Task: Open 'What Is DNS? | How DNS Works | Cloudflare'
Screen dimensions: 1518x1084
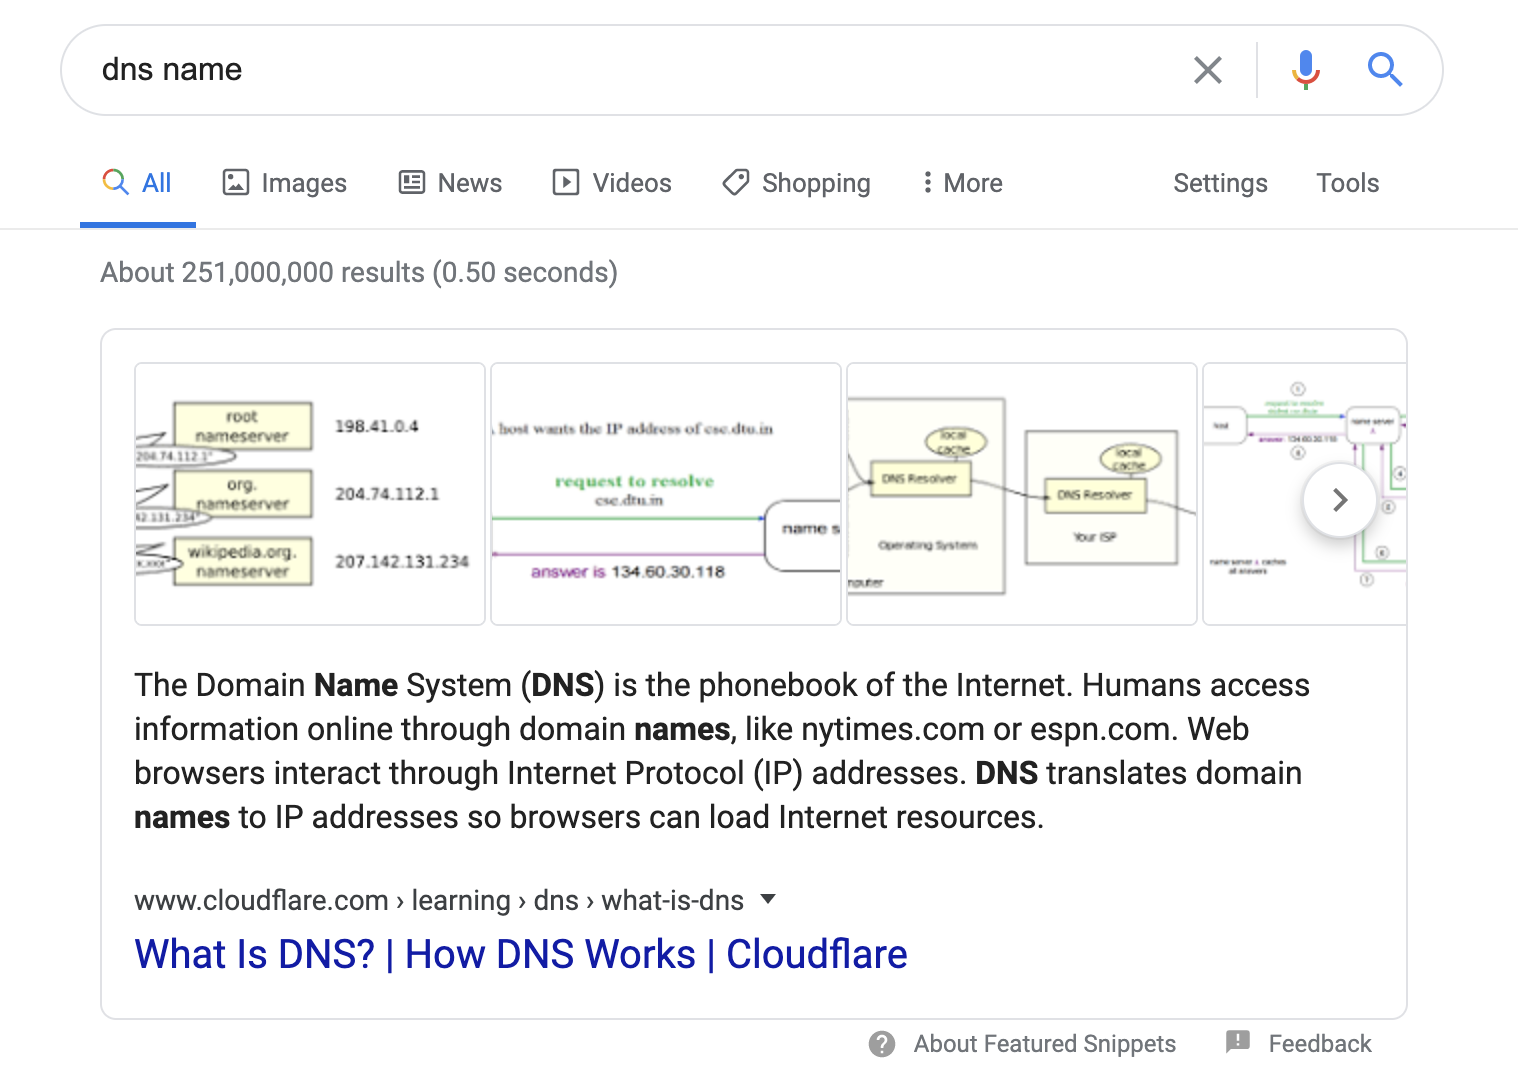Action: click(x=521, y=954)
